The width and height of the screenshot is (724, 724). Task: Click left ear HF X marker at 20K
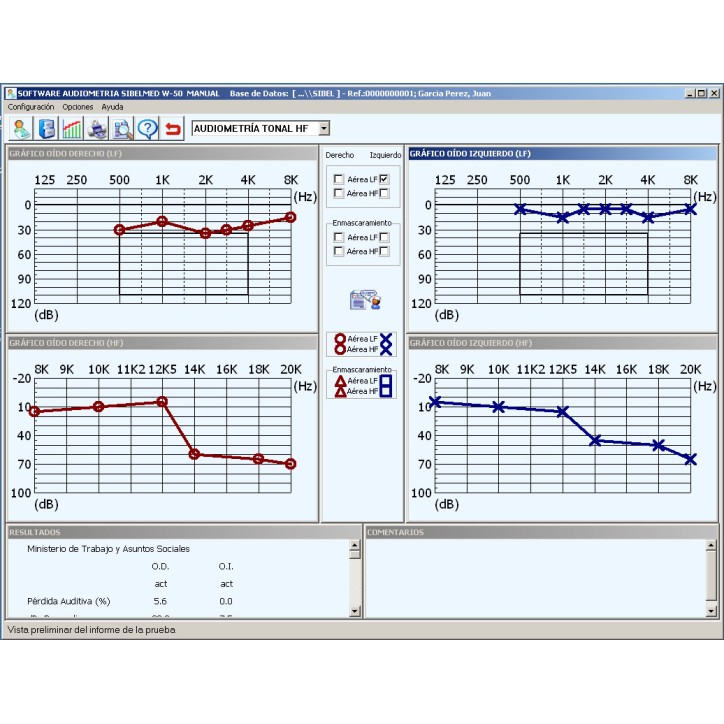tap(691, 459)
